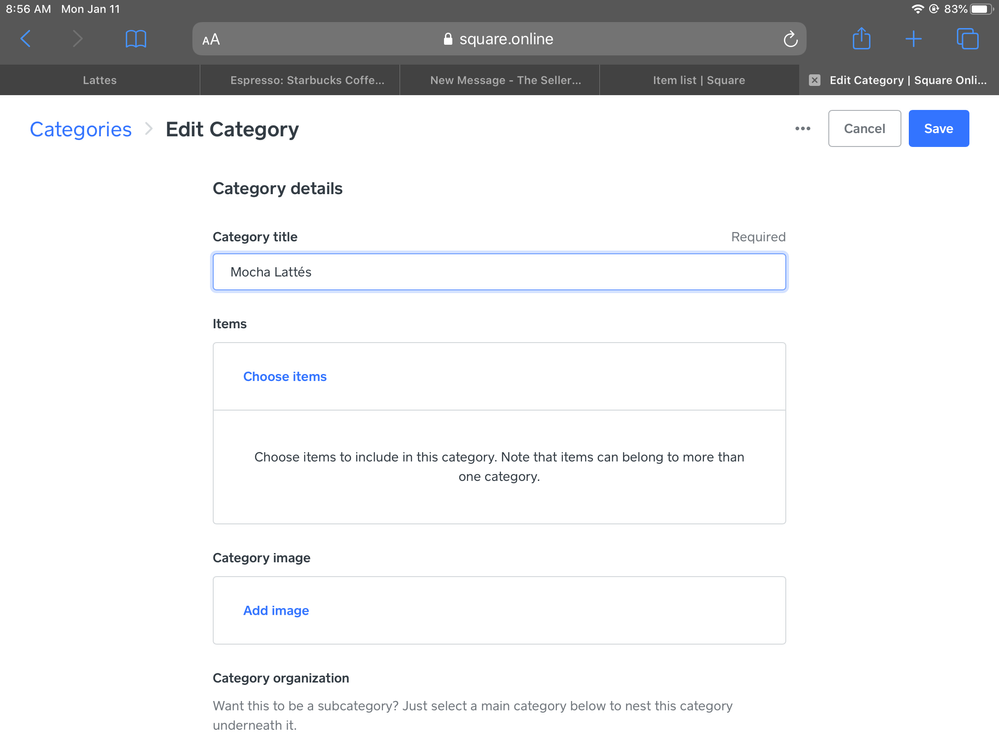Tap the AA reader text-size control
The image size is (999, 749).
point(211,40)
